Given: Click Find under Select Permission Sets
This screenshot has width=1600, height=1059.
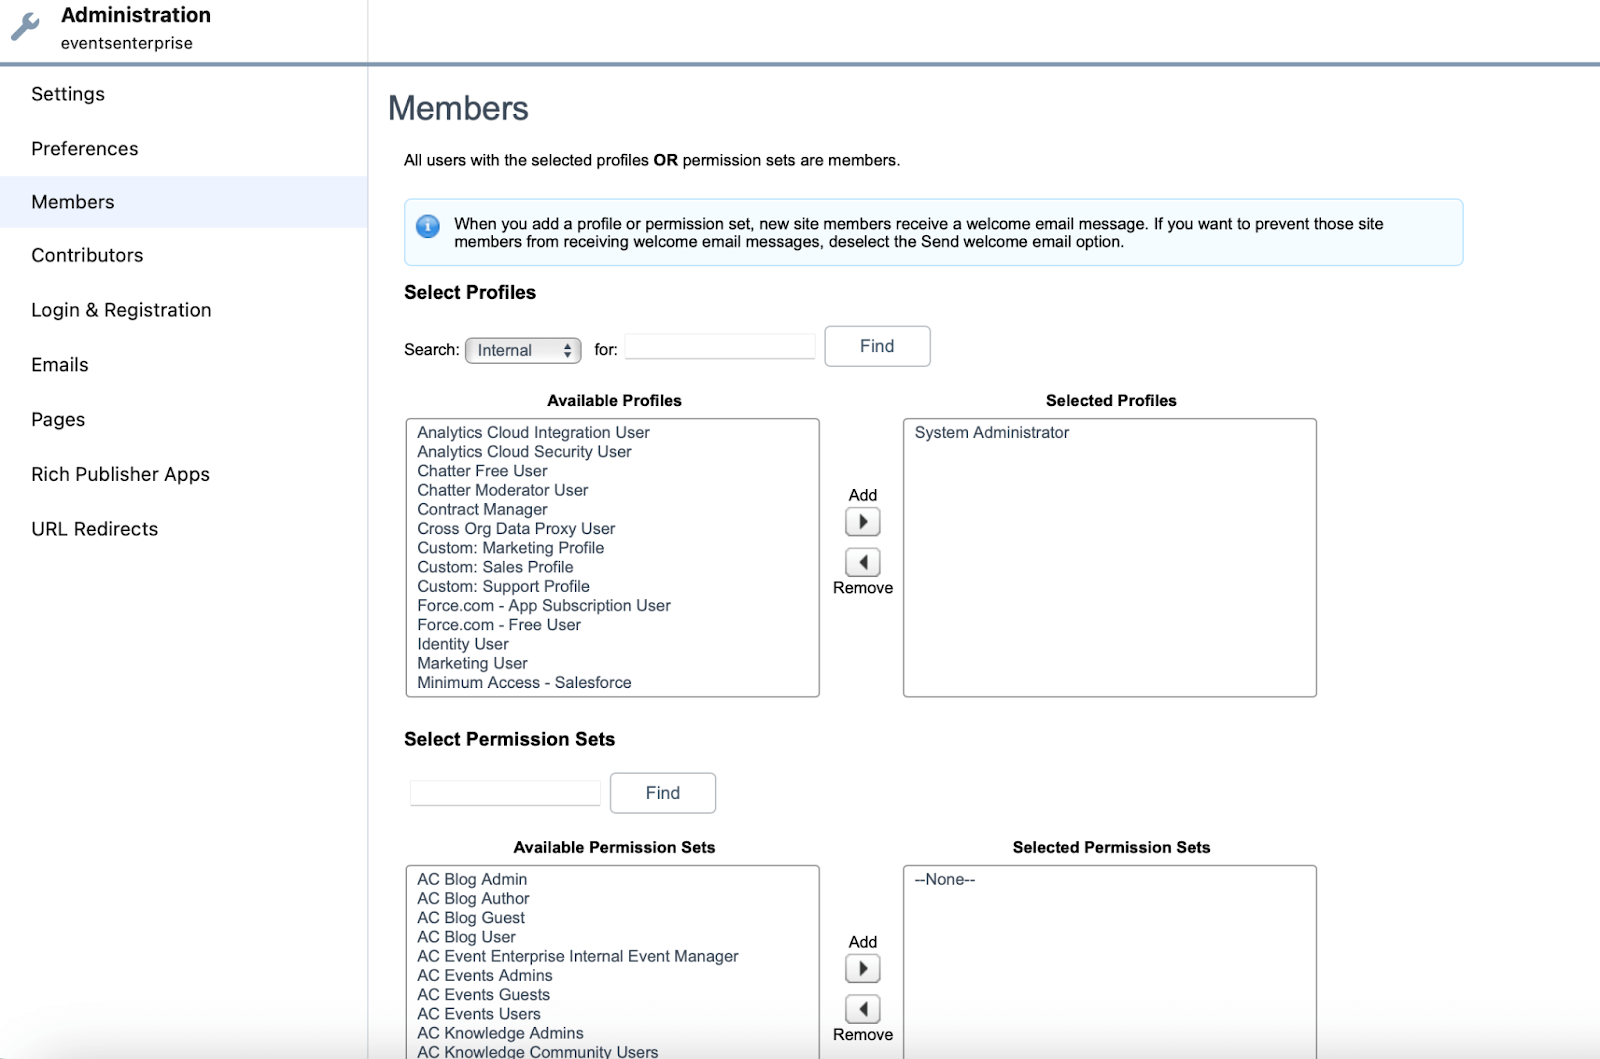Looking at the screenshot, I should (x=662, y=792).
